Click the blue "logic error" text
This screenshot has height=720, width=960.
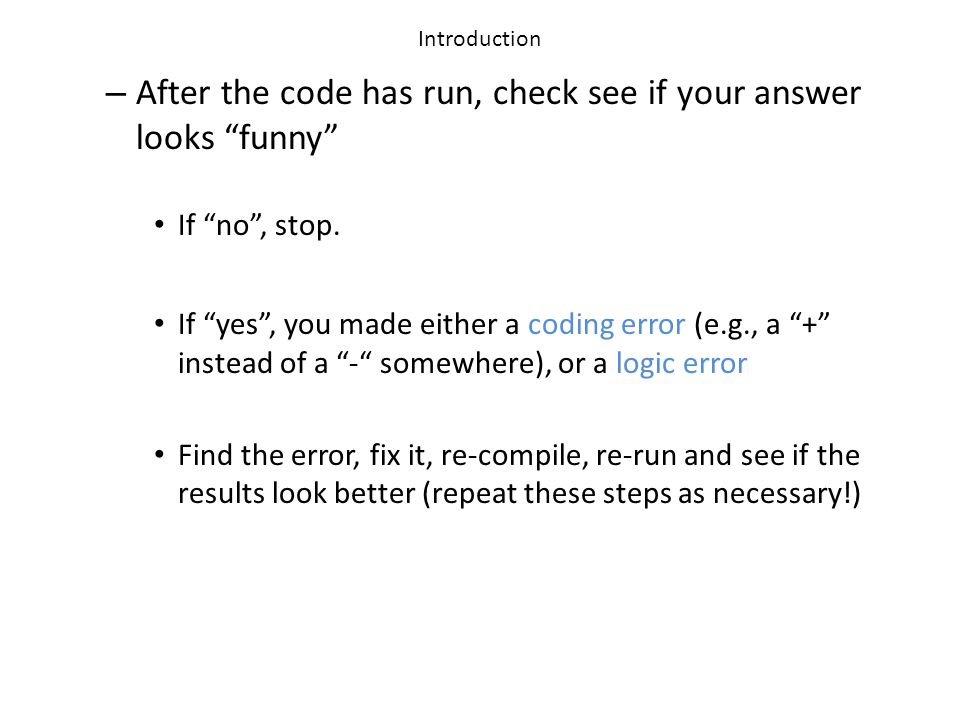681,364
